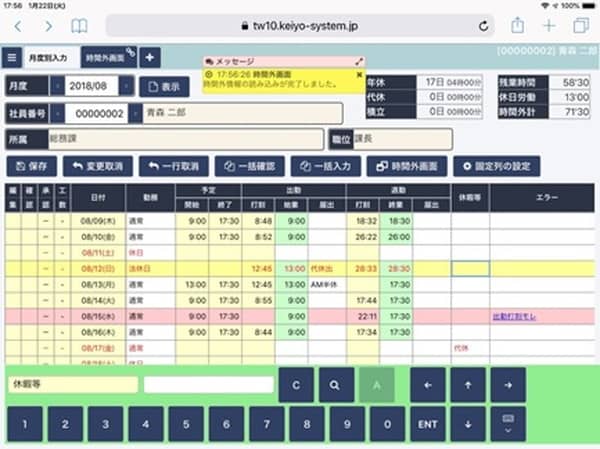Expand the メッセージ panel
This screenshot has width=600, height=449.
[x=359, y=62]
